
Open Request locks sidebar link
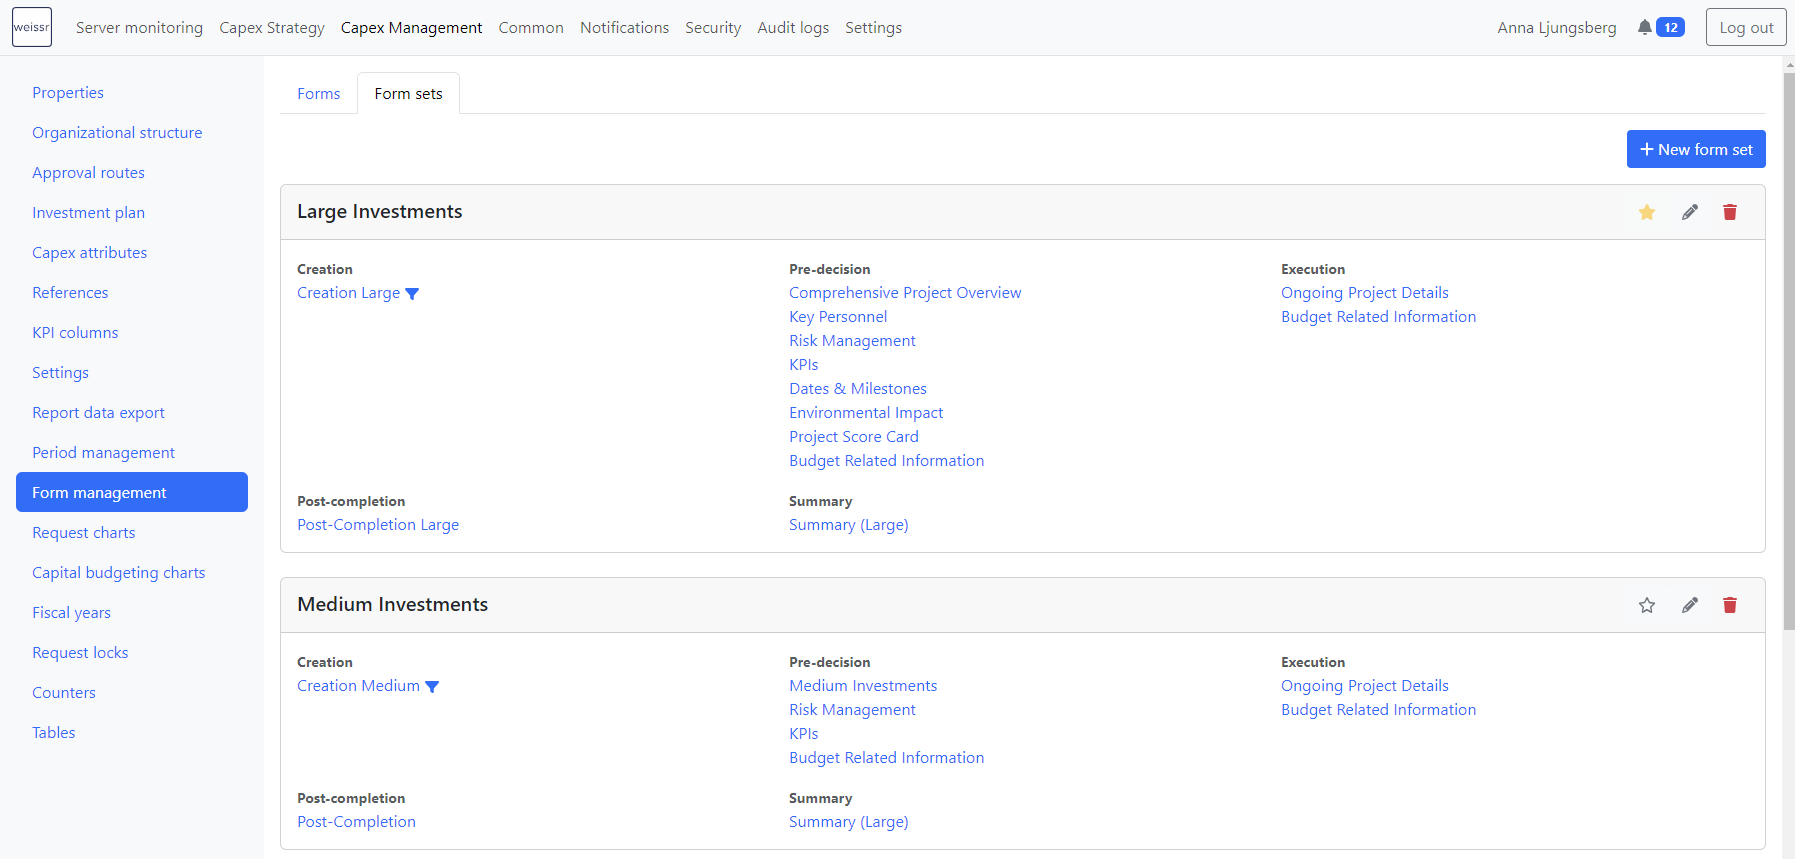coord(80,652)
